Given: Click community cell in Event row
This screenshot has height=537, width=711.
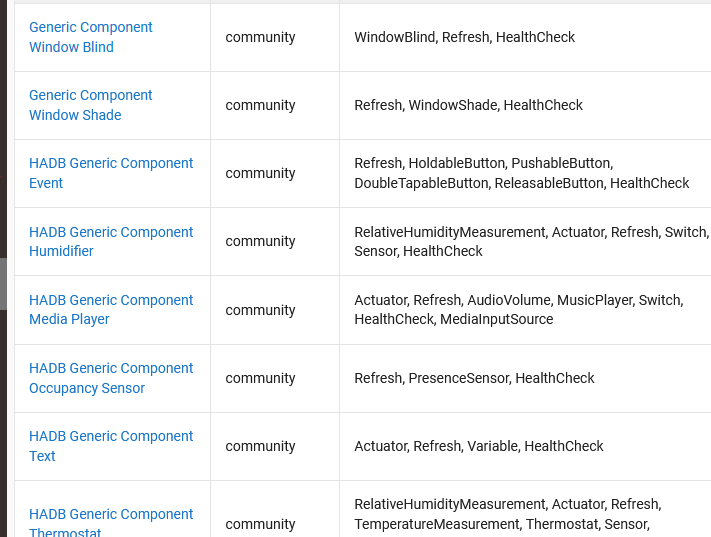Looking at the screenshot, I should [260, 173].
